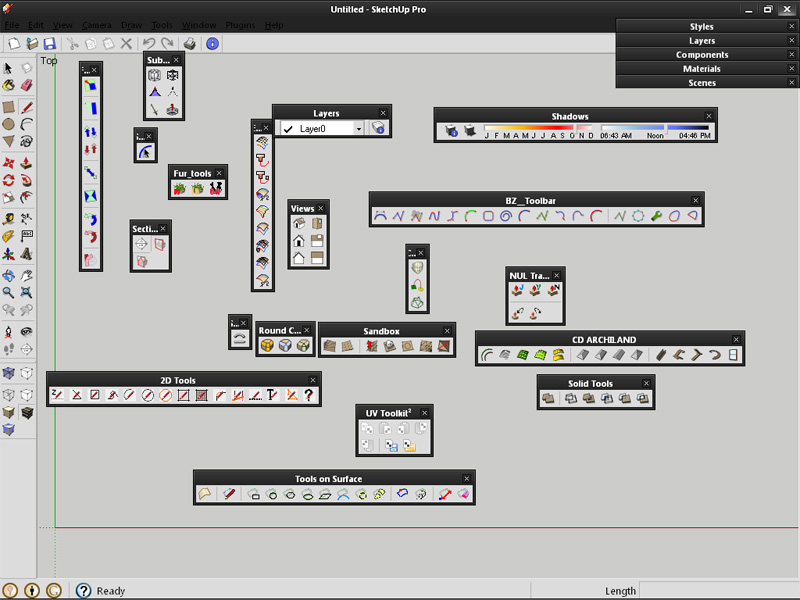This screenshot has height=600, width=800.
Task: Select the Orbit camera tool
Action: point(8,276)
